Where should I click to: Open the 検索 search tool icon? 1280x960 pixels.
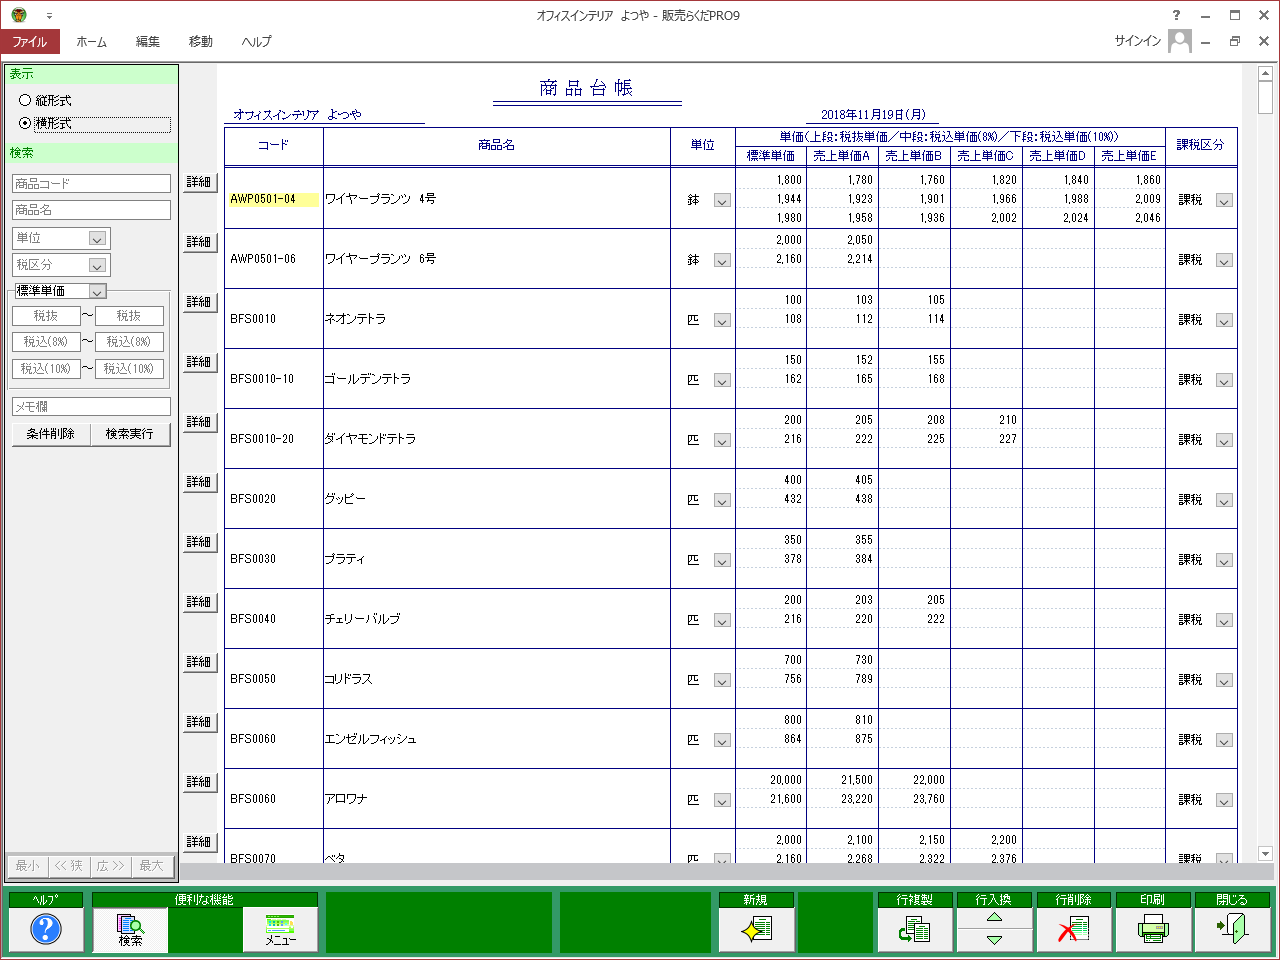[x=130, y=930]
